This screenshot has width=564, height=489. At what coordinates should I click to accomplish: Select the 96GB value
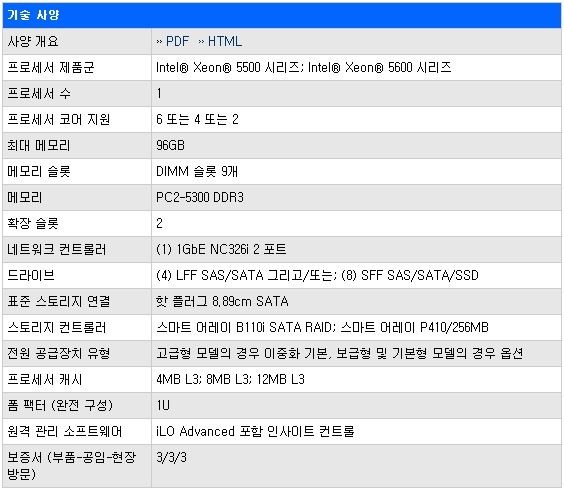(170, 145)
